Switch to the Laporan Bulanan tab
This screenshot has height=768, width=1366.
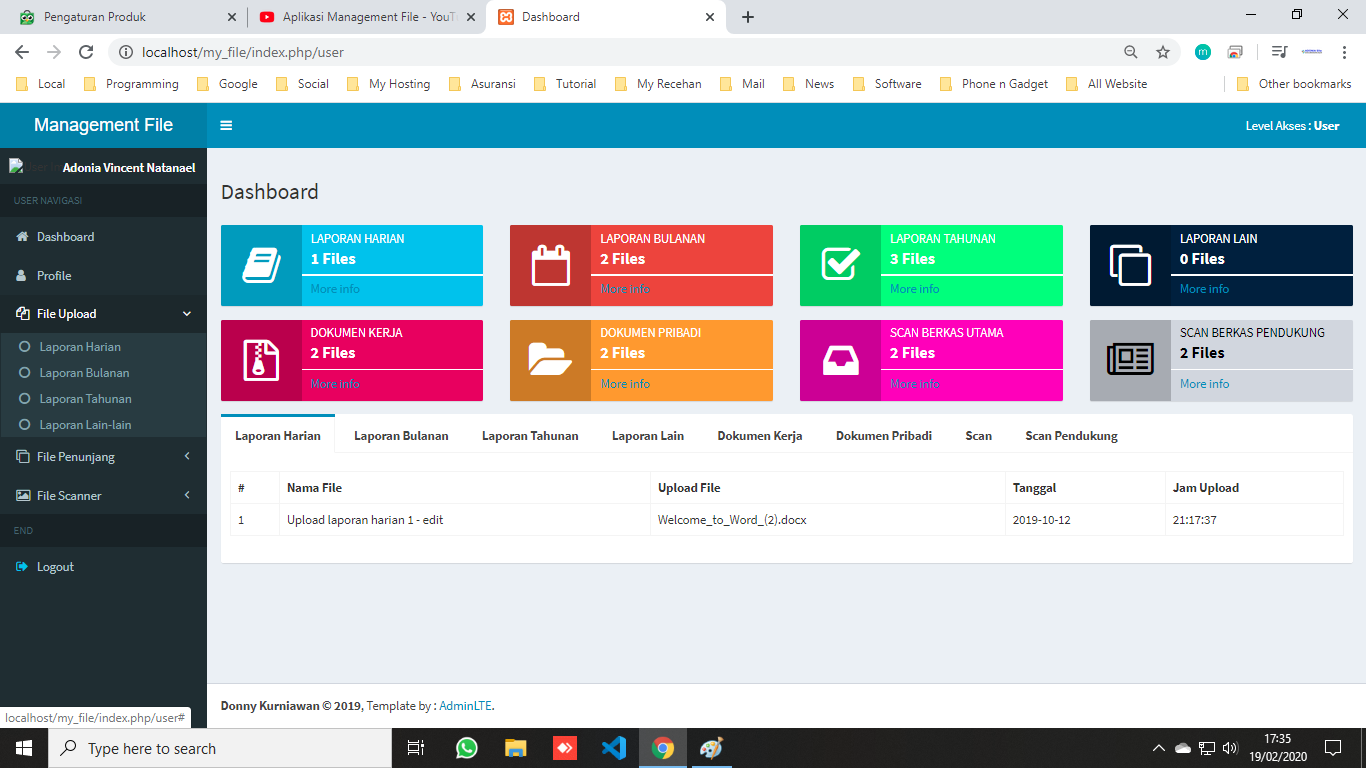pyautogui.click(x=401, y=436)
